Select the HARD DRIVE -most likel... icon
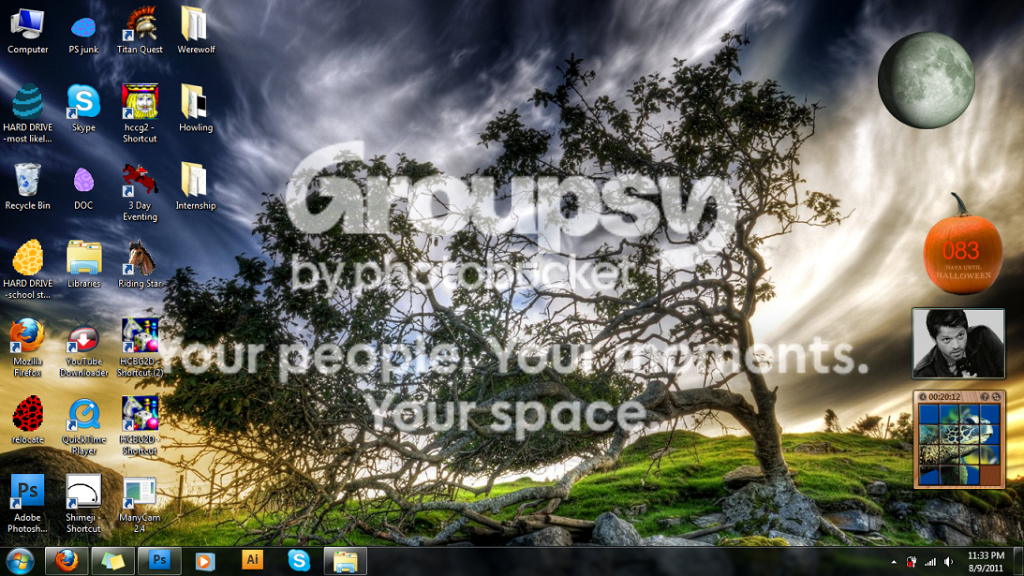 tap(27, 114)
